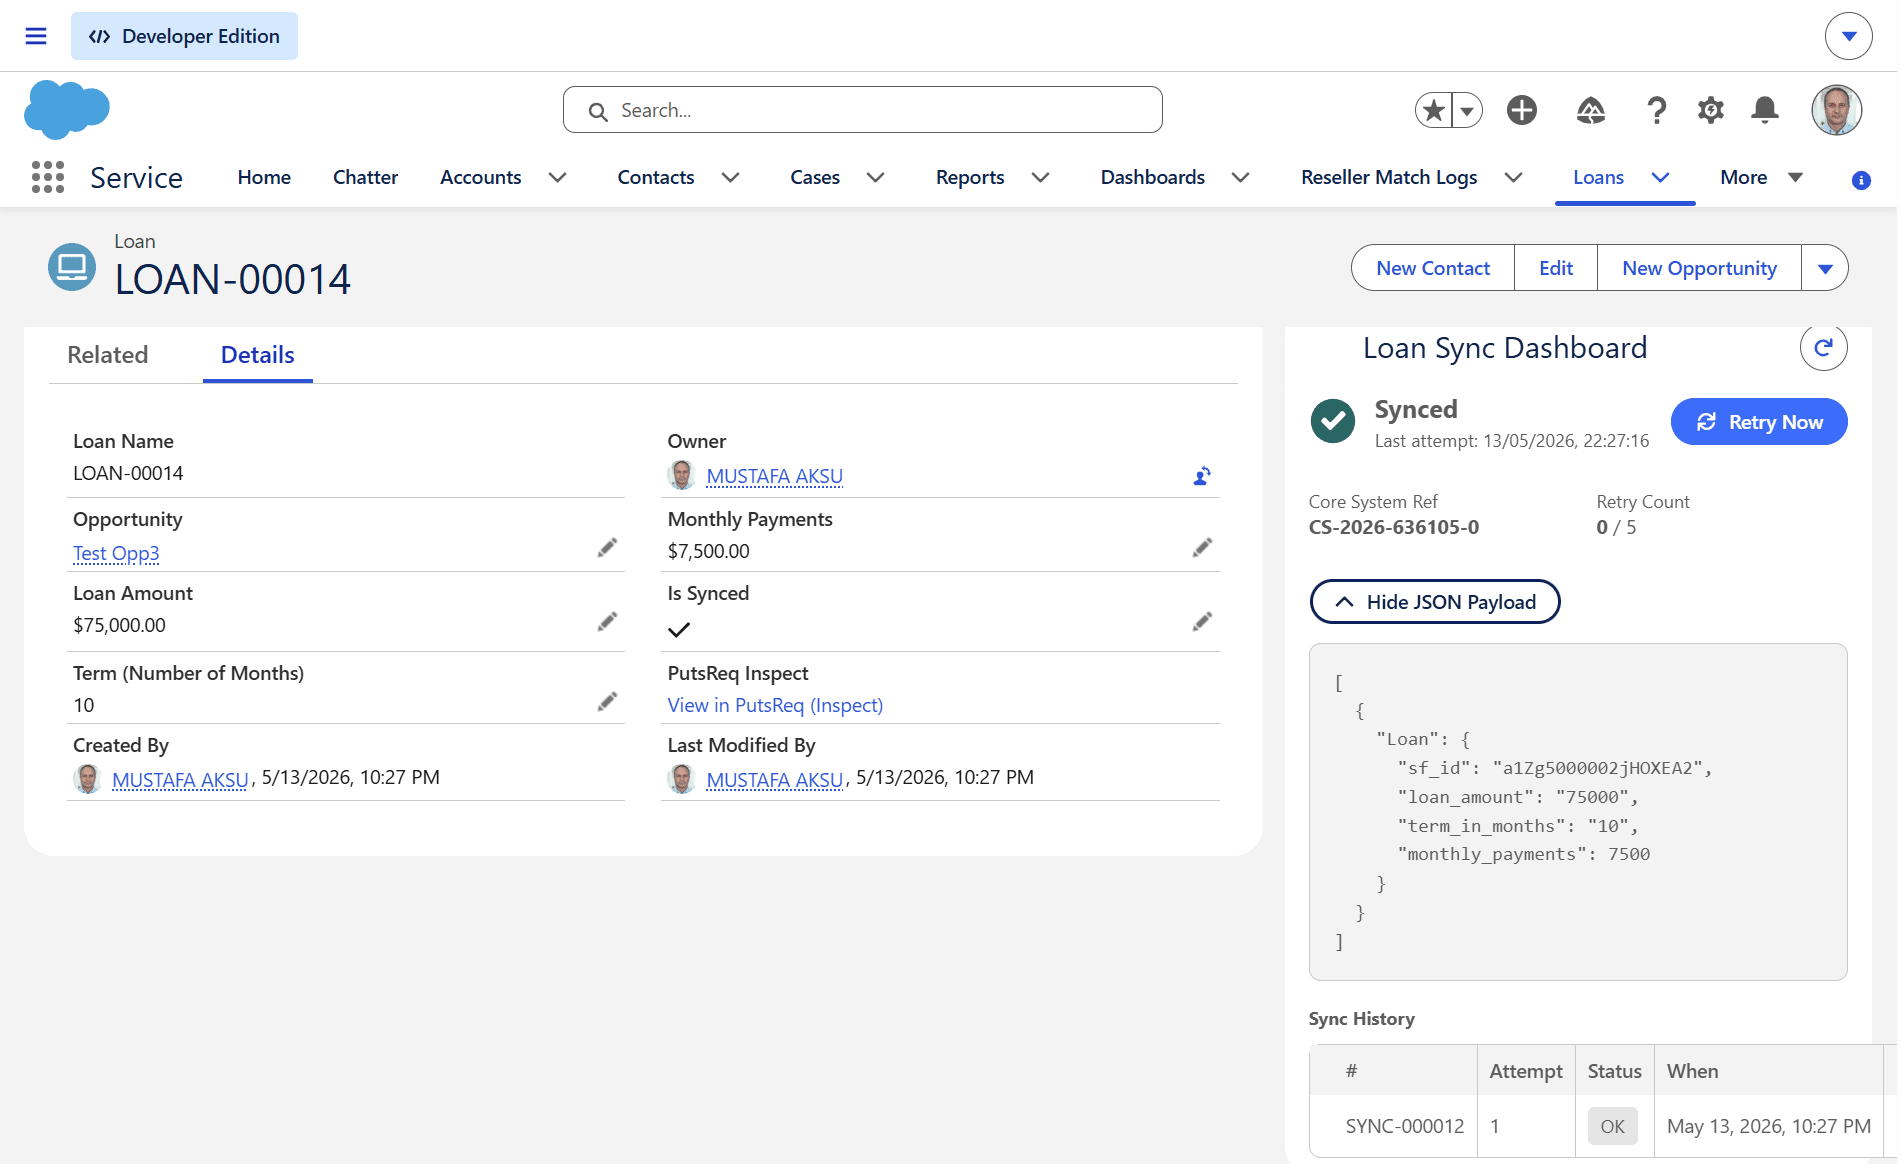Screen dimensions: 1900x1164
Task: Refresh the Loan Sync Dashboard
Action: 1823,347
